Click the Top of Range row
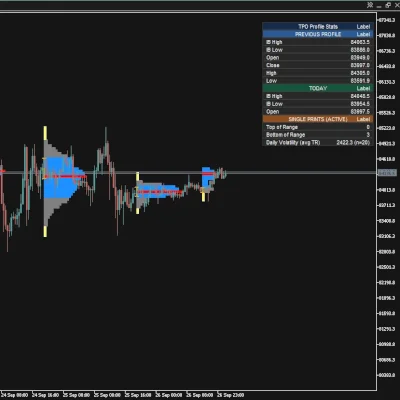Image resolution: width=400 pixels, height=400 pixels. pyautogui.click(x=318, y=127)
